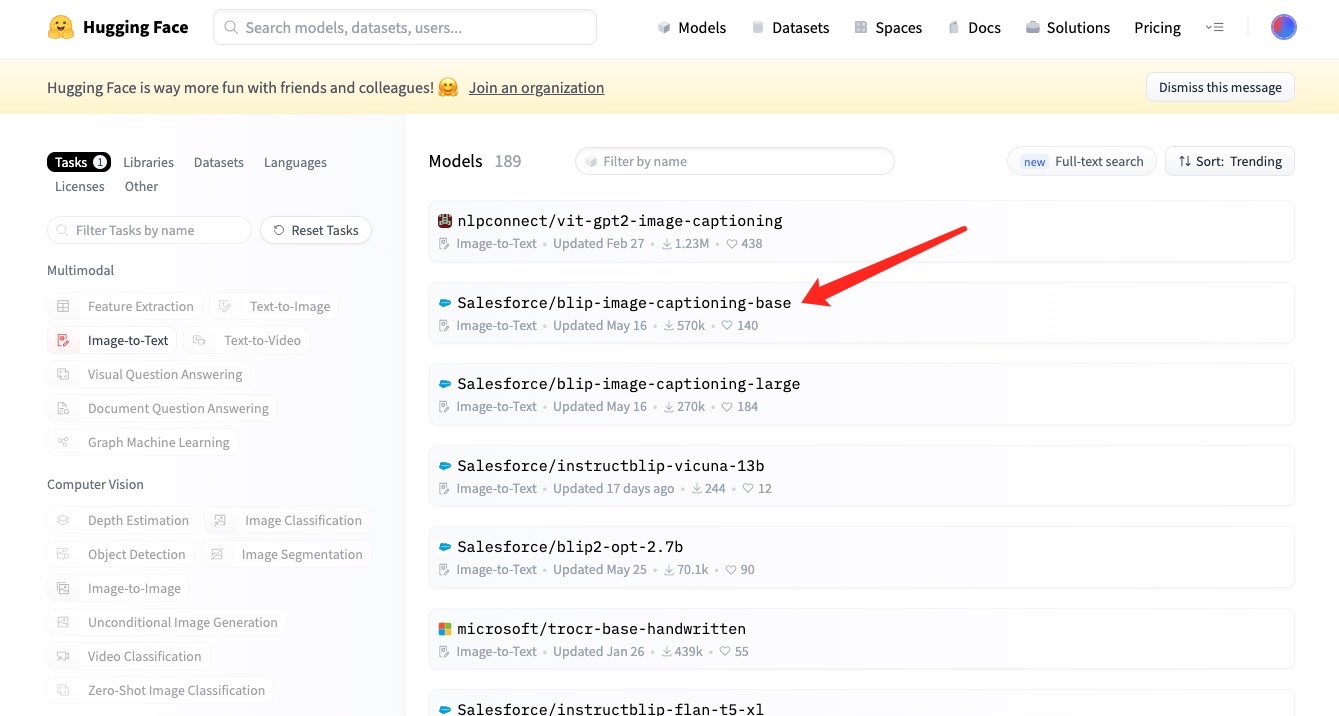This screenshot has width=1339, height=716.
Task: Go to the Pricing page
Action: pyautogui.click(x=1157, y=27)
